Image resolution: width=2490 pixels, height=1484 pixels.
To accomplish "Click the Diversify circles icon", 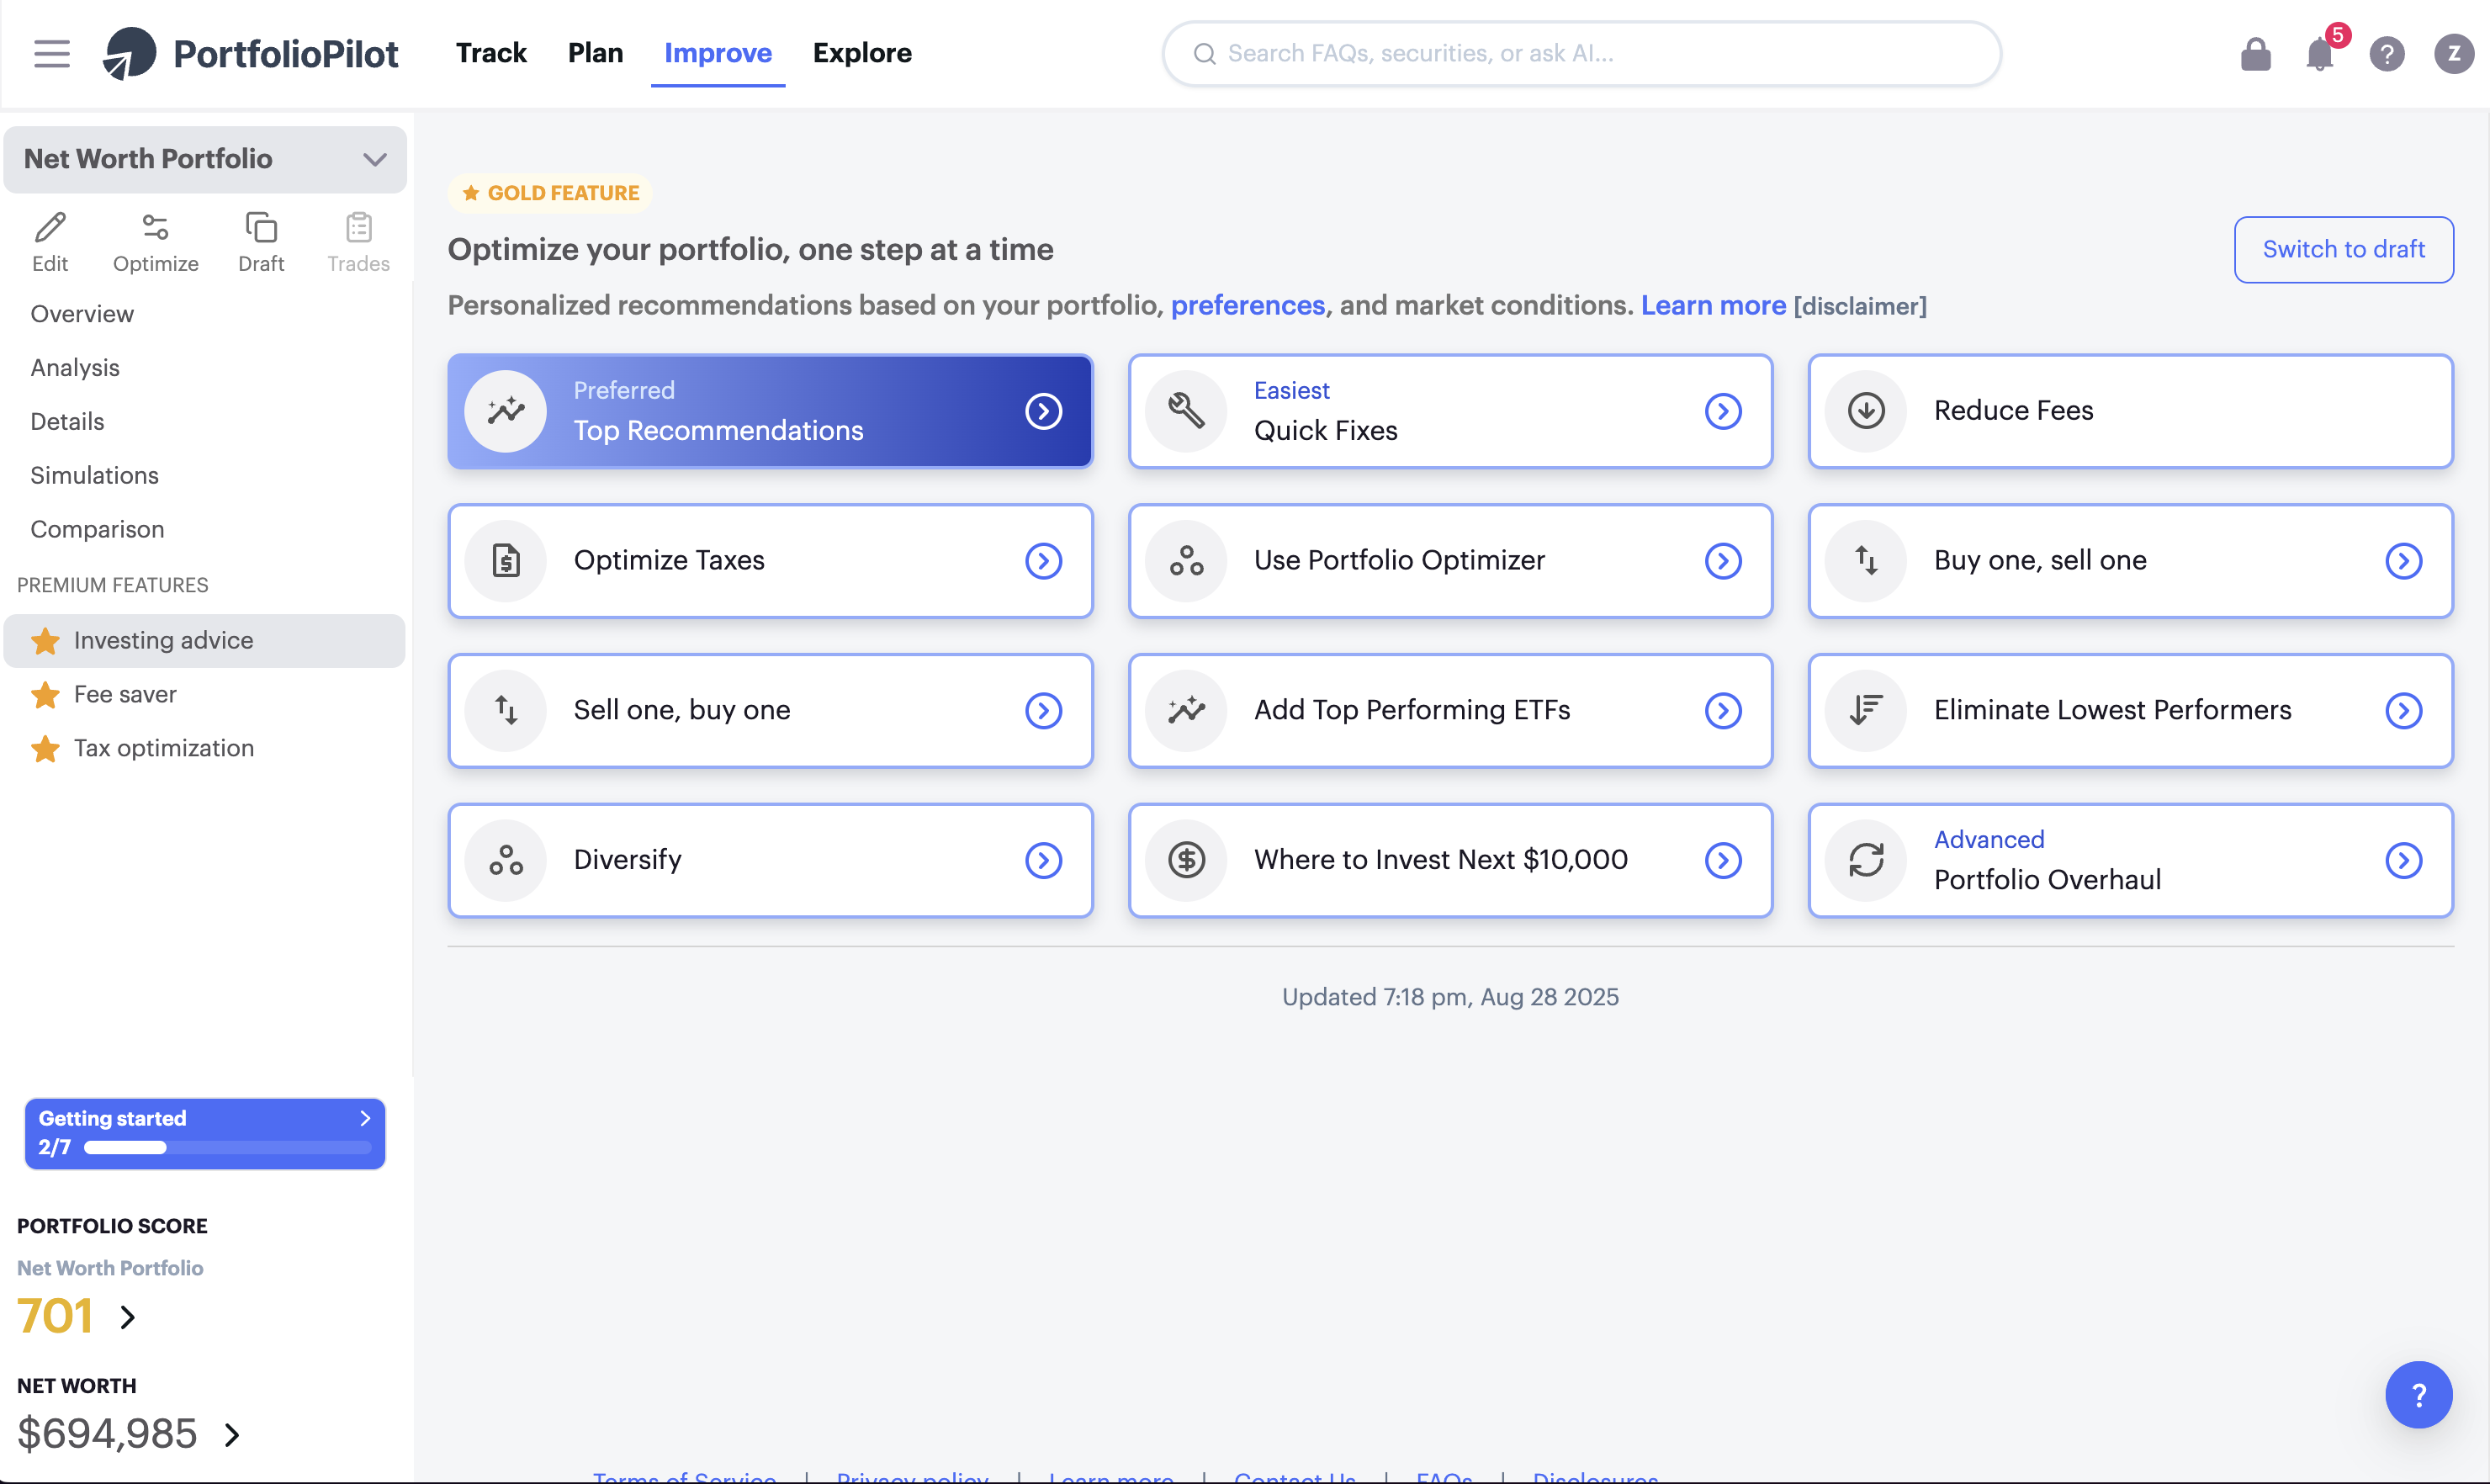I will pyautogui.click(x=506, y=860).
